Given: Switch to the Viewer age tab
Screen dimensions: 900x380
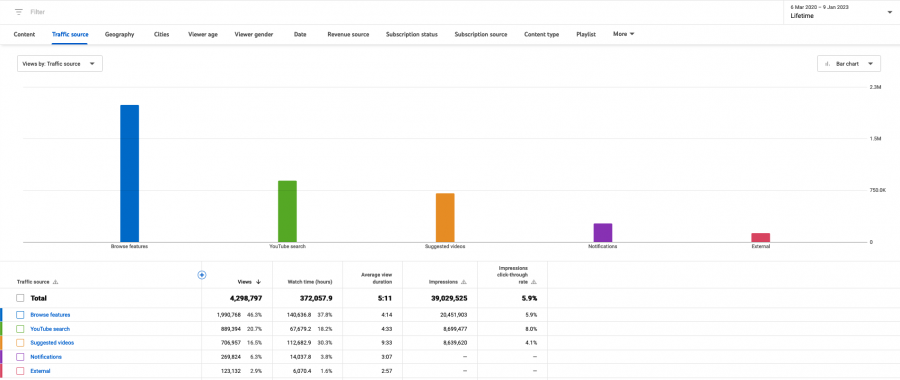Looking at the screenshot, I should point(203,34).
